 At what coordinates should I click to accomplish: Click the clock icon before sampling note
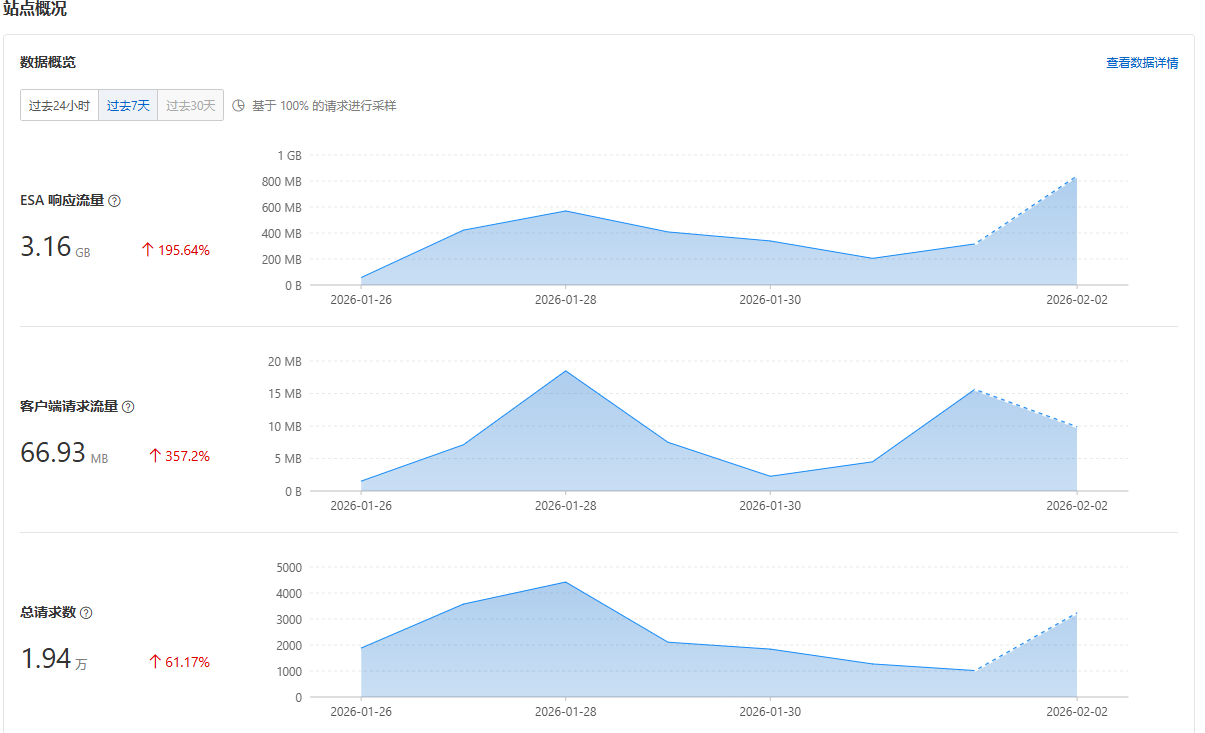(x=238, y=105)
